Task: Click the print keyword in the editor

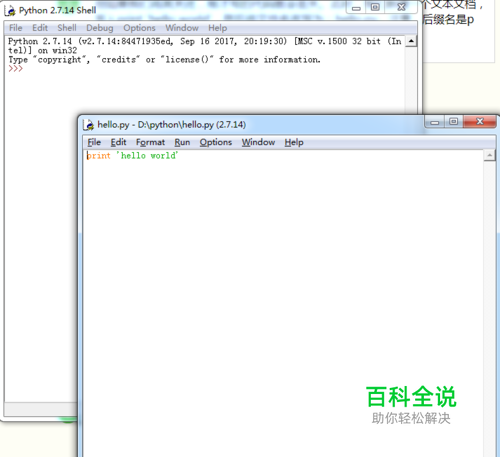Action: point(98,156)
